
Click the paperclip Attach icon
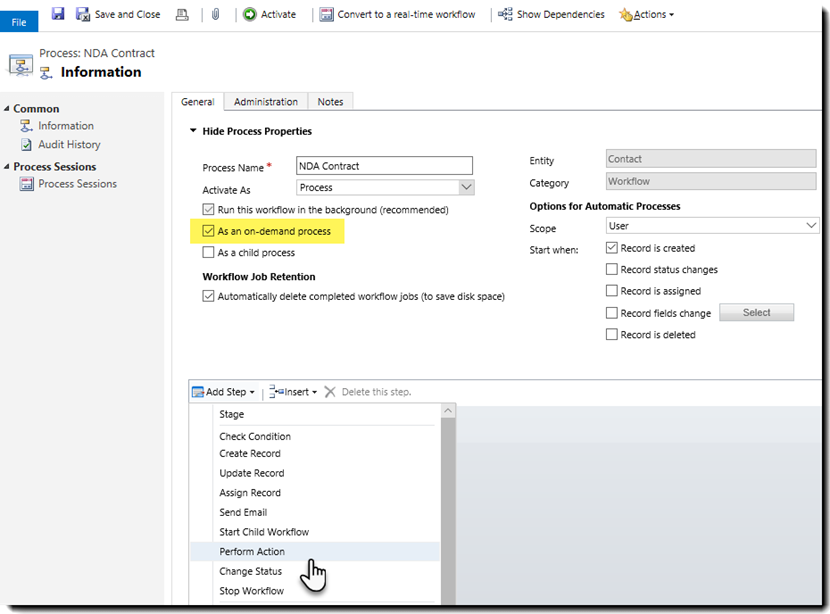(x=212, y=14)
